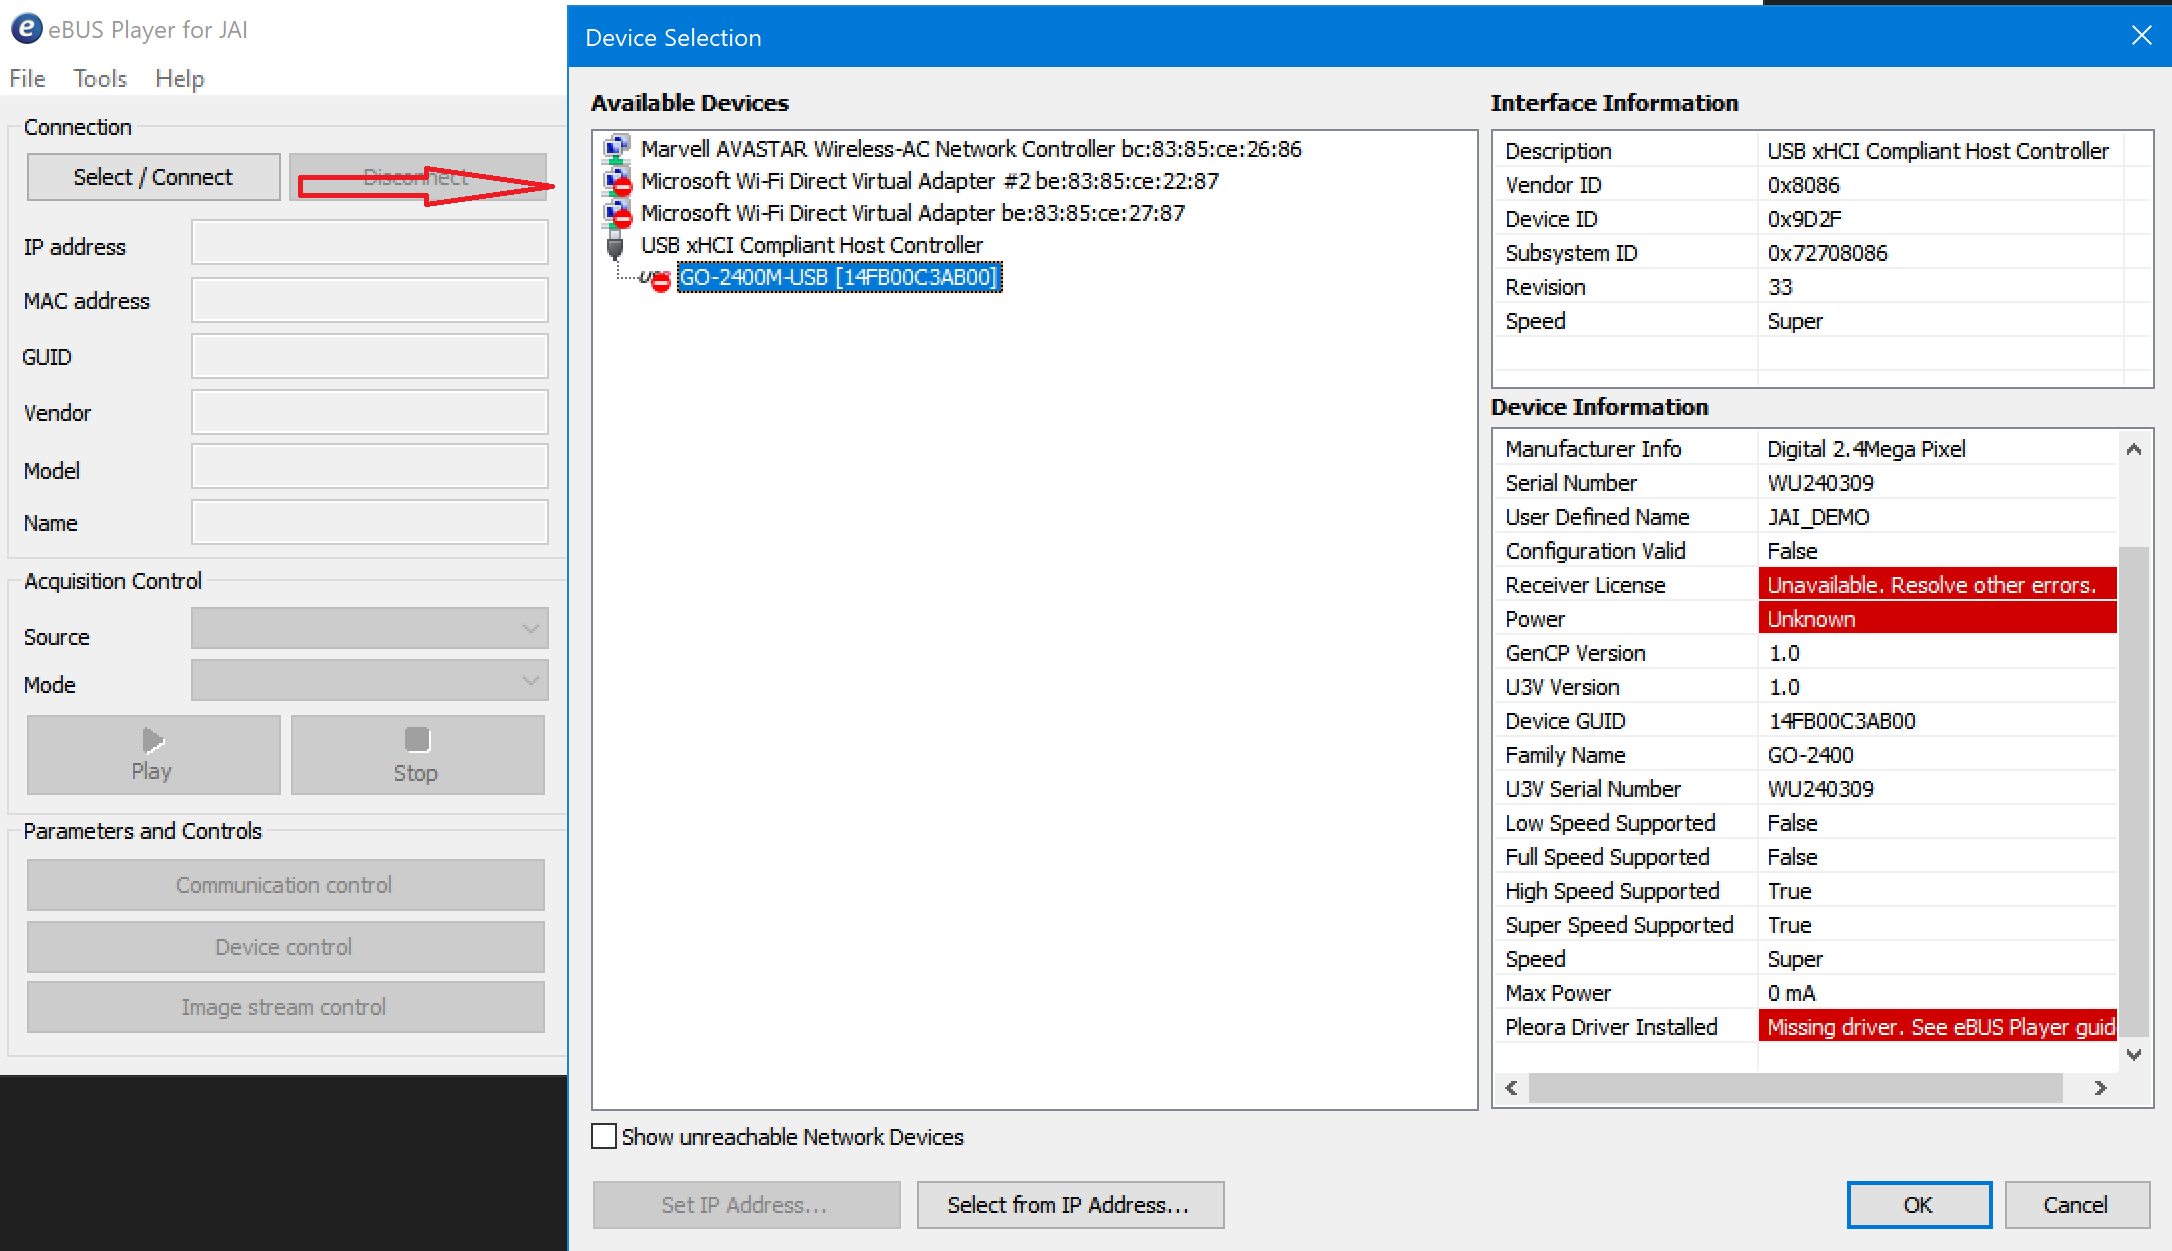2172x1251 pixels.
Task: Click the USB xHCI Host Controller USB plug icon
Action: pyautogui.click(x=615, y=245)
